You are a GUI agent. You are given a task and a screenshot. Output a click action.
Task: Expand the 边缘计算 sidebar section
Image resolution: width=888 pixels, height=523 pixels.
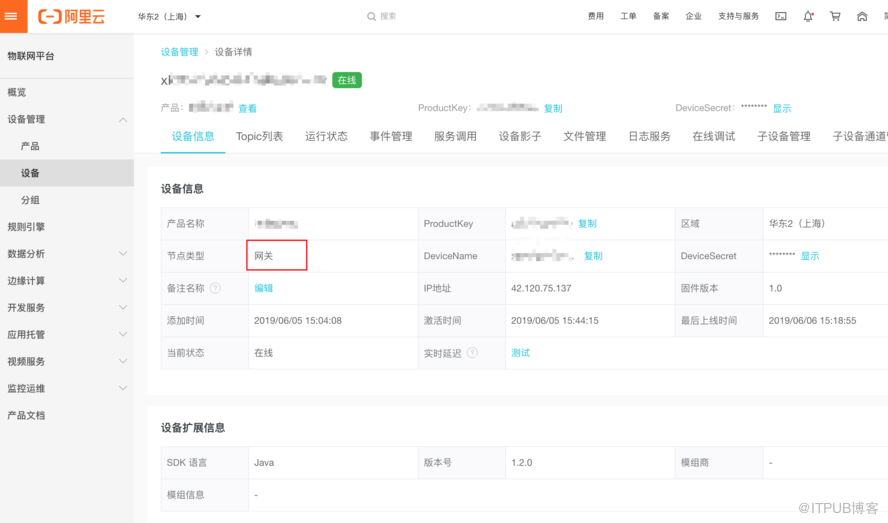123,281
